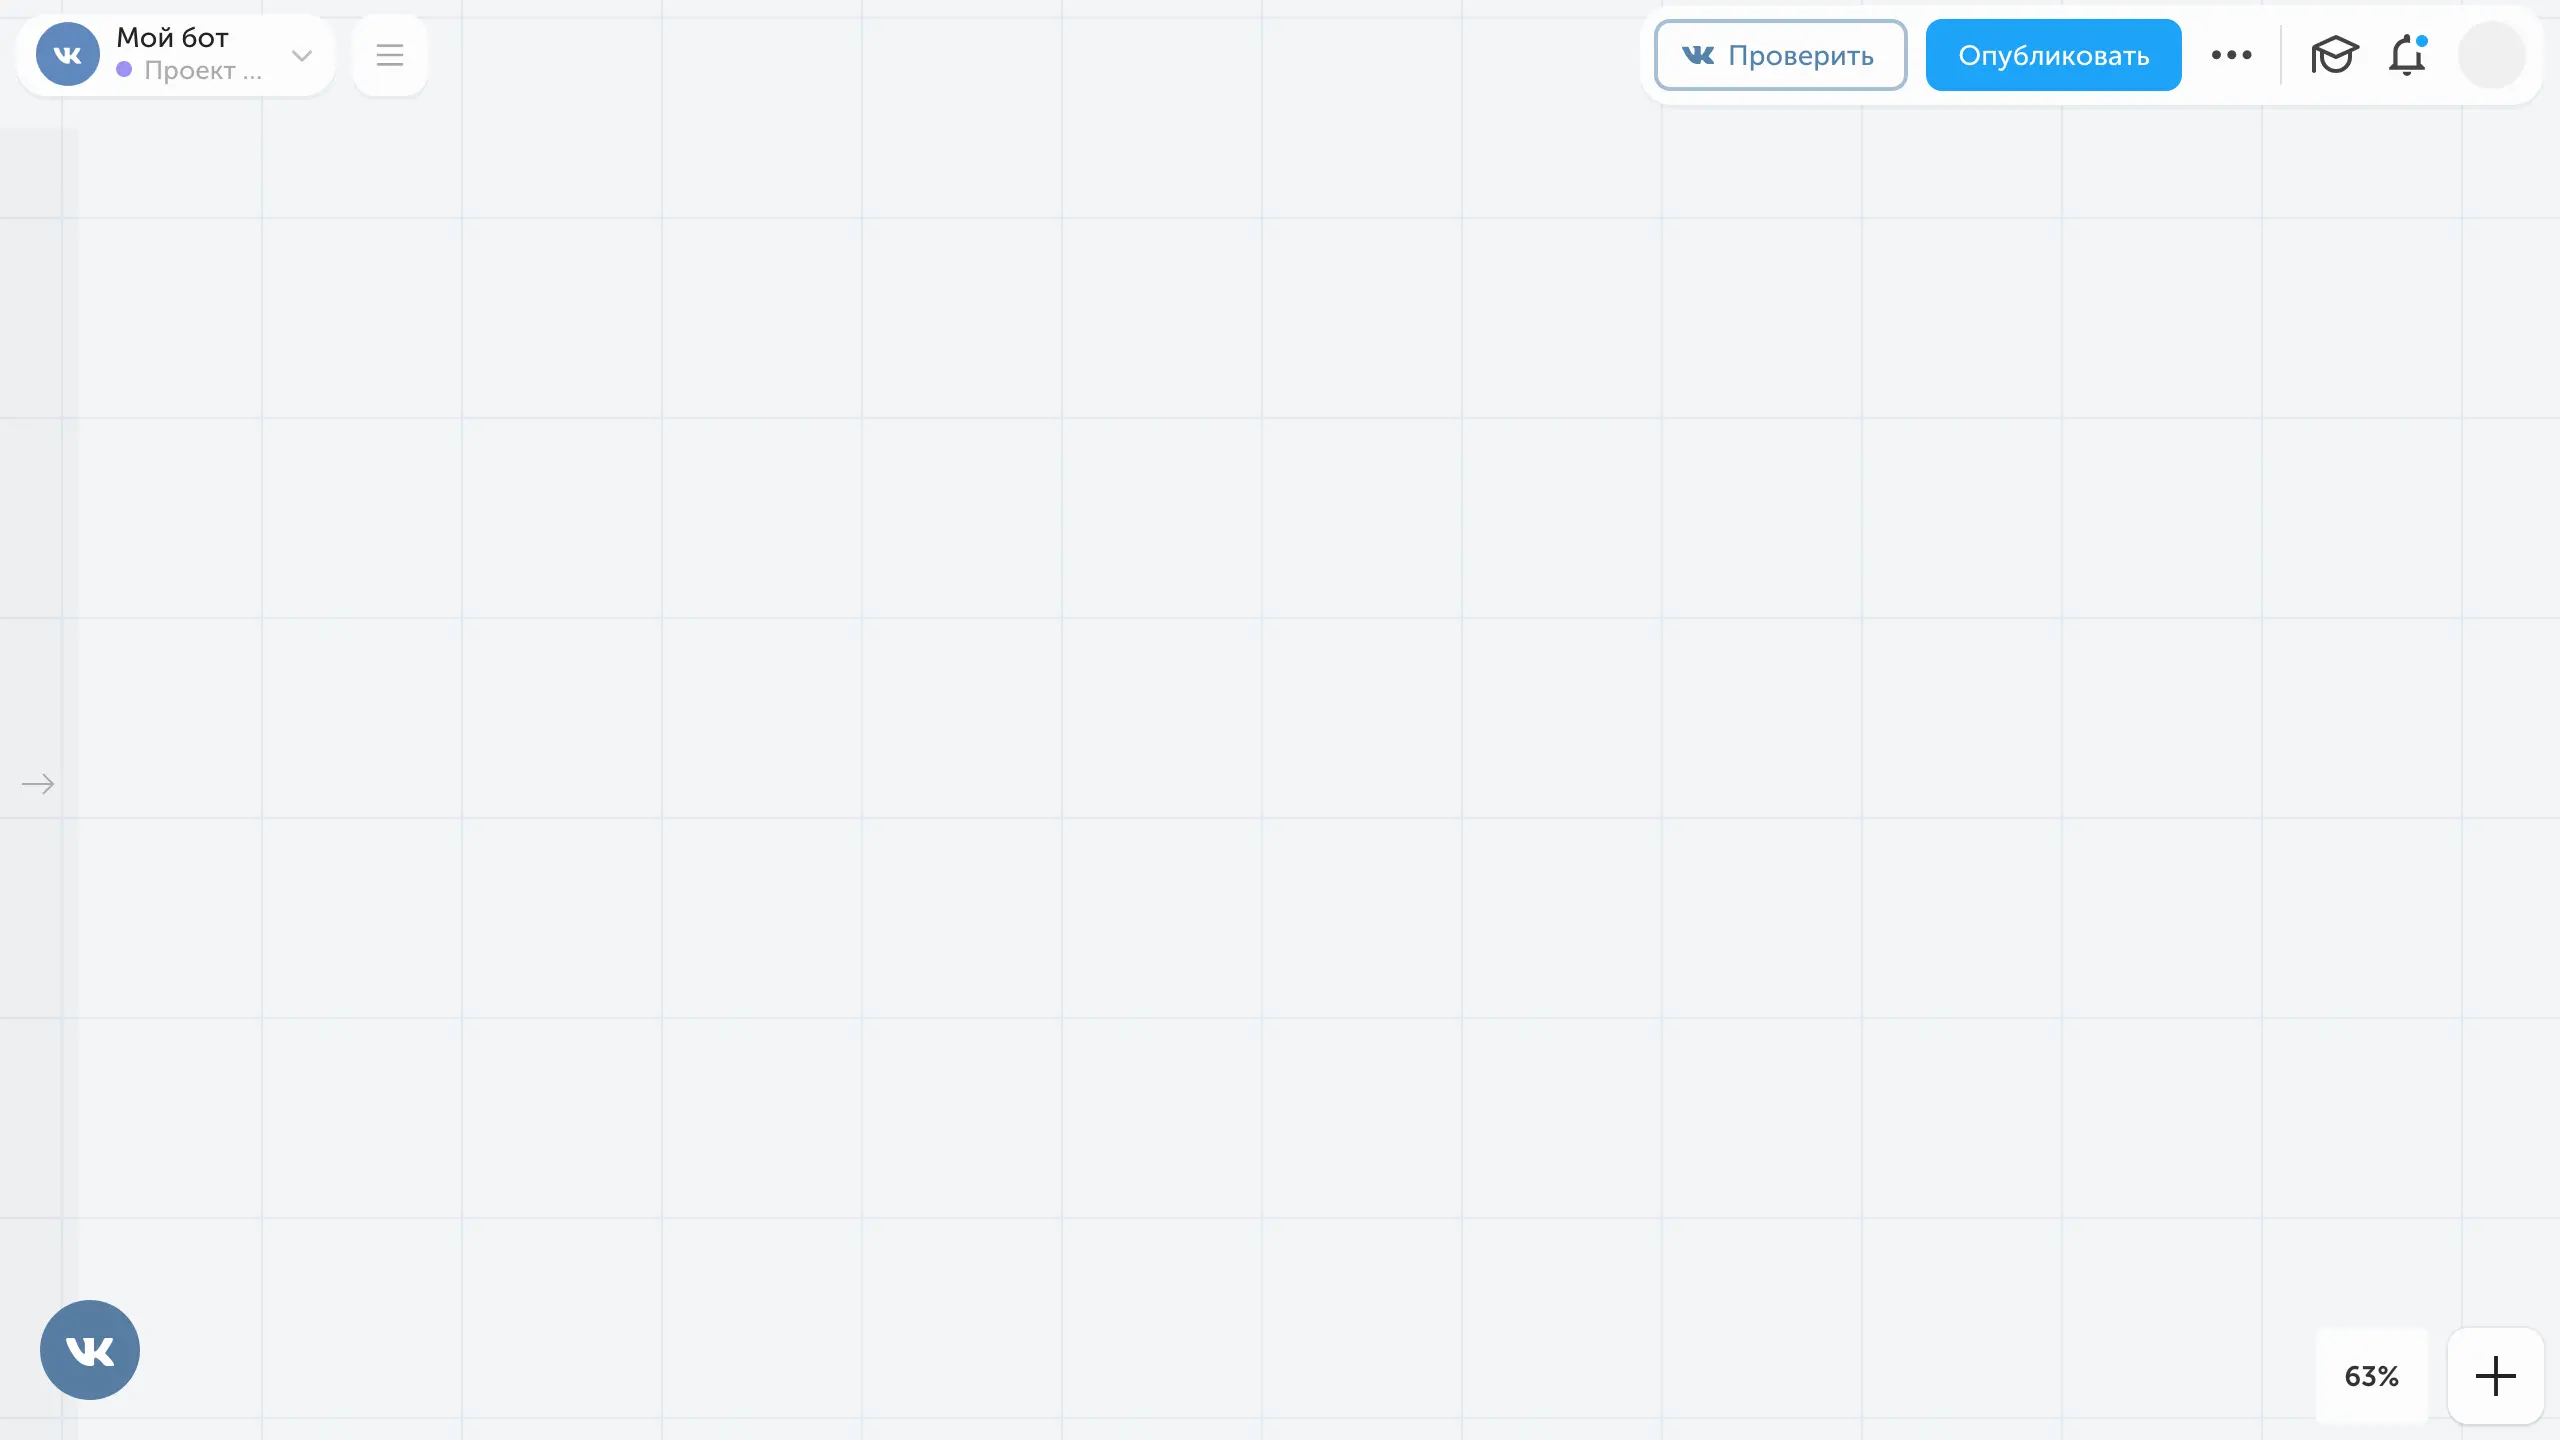This screenshot has height=1440, width=2560.
Task: Click the Проверить button
Action: [1780, 55]
